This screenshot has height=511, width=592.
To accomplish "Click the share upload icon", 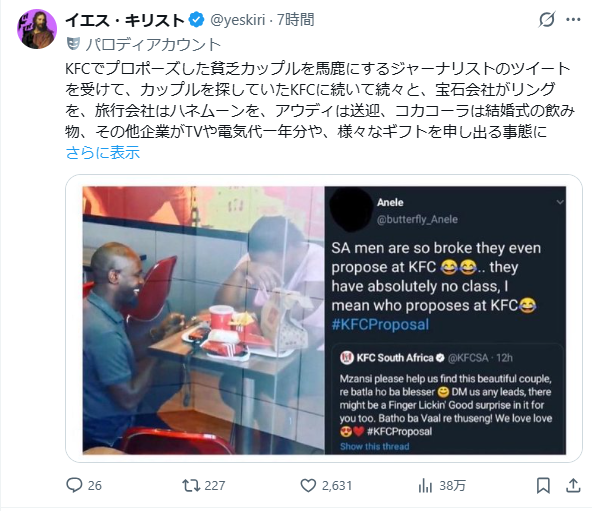I will [x=573, y=485].
